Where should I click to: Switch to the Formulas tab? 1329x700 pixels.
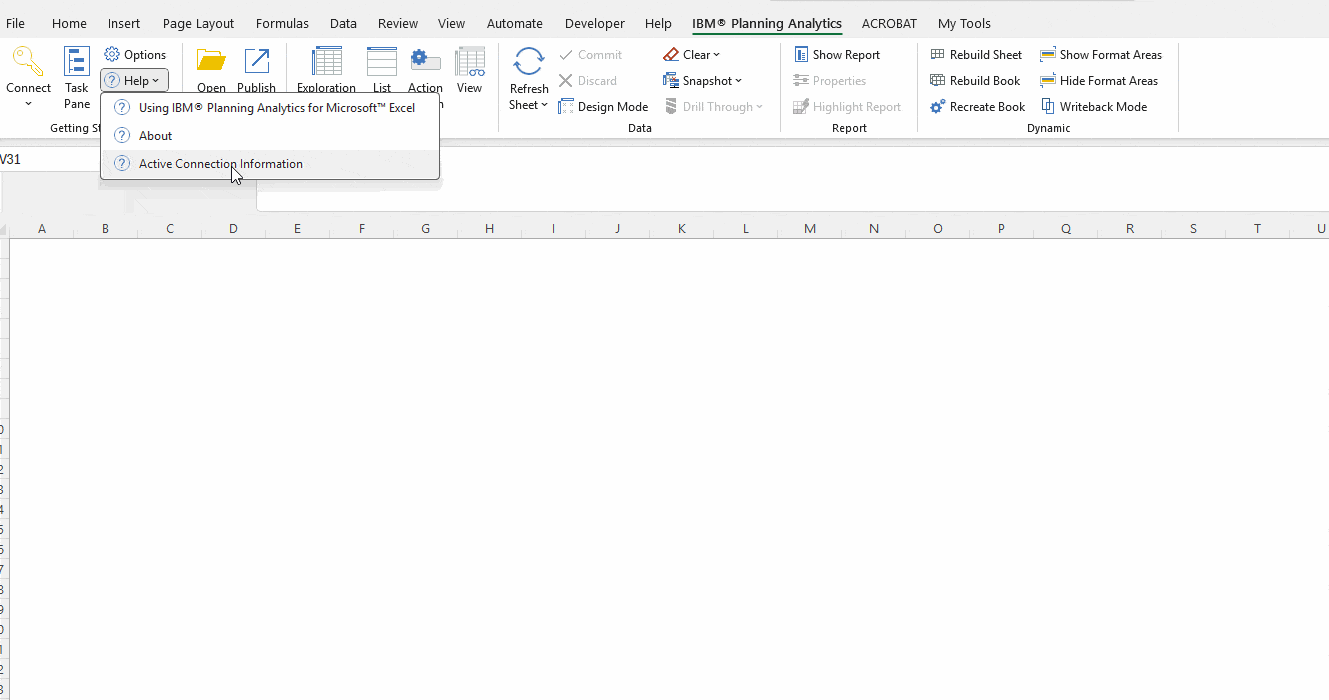click(282, 23)
